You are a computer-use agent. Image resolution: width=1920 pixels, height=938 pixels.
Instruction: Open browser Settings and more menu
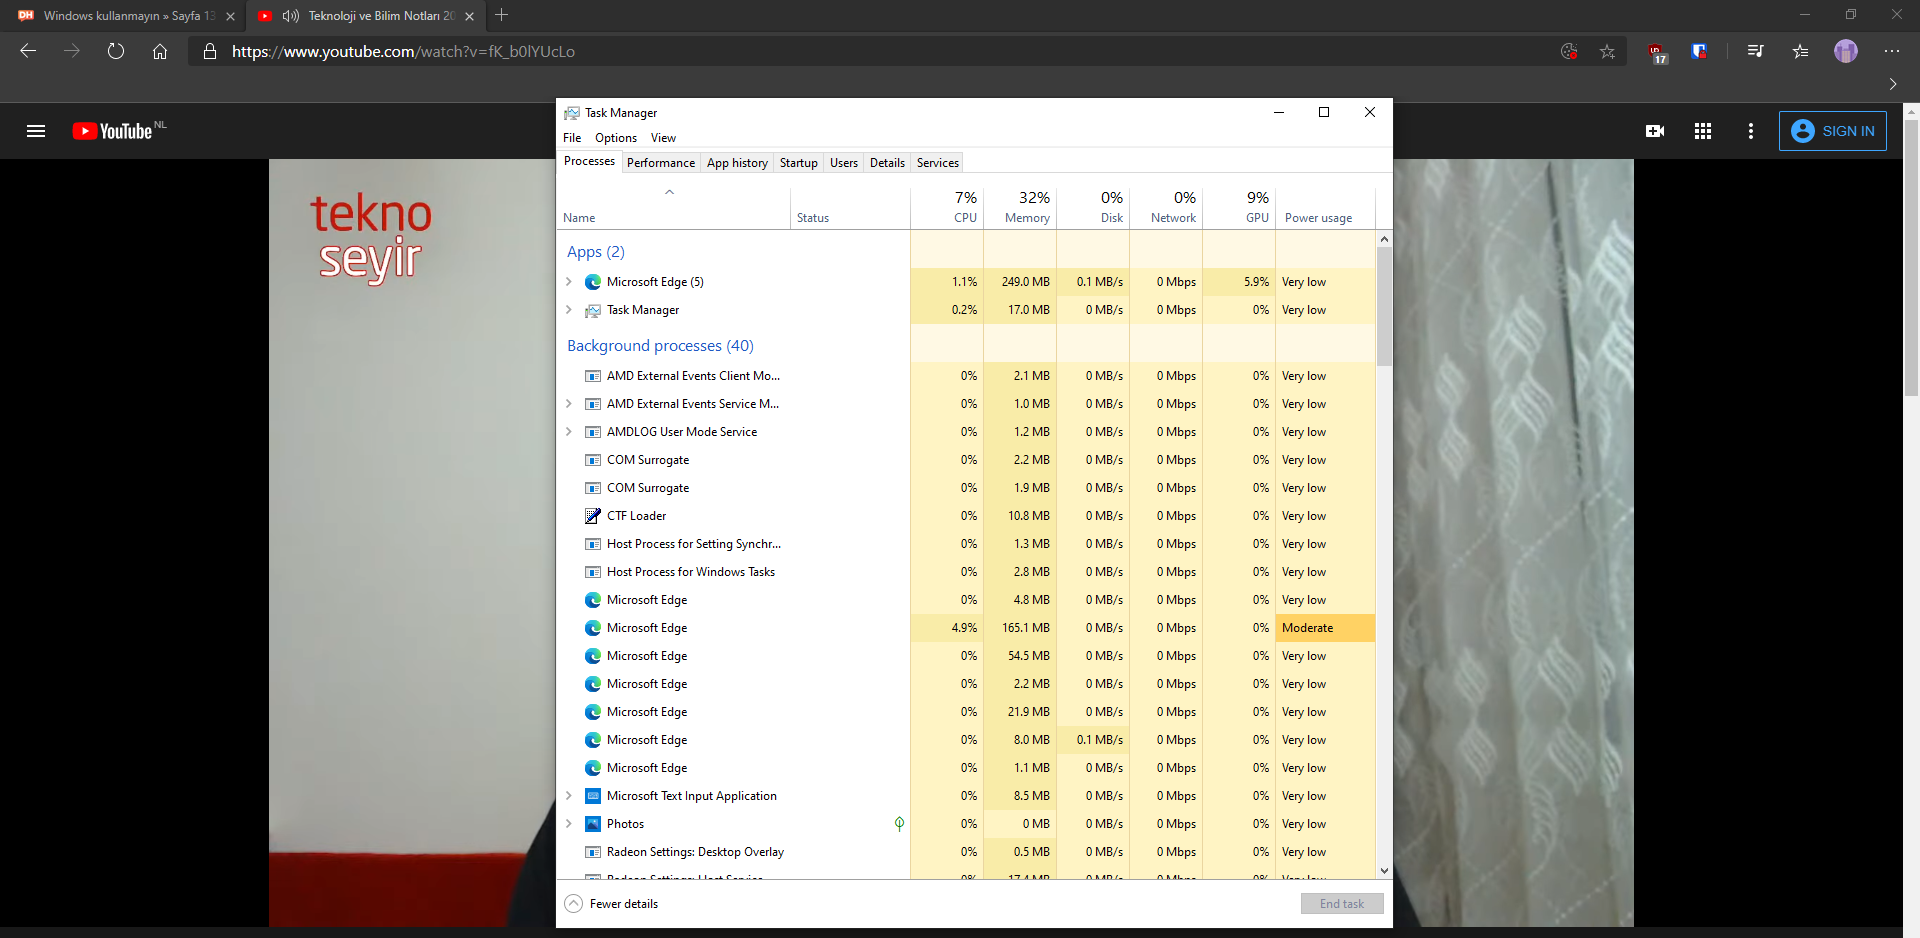(x=1891, y=51)
